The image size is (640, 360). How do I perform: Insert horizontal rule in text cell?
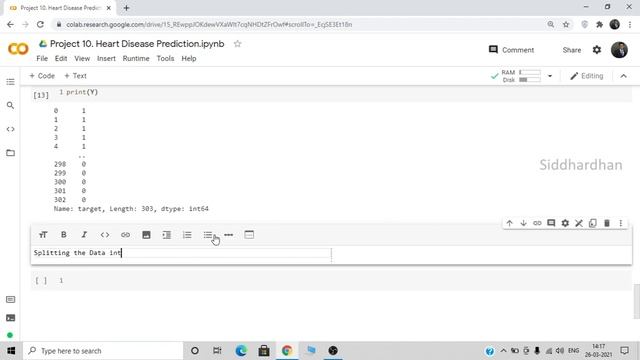(229, 235)
